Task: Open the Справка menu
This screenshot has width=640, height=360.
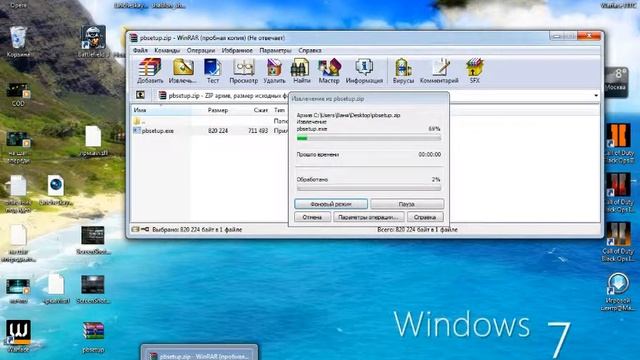Action: point(310,51)
